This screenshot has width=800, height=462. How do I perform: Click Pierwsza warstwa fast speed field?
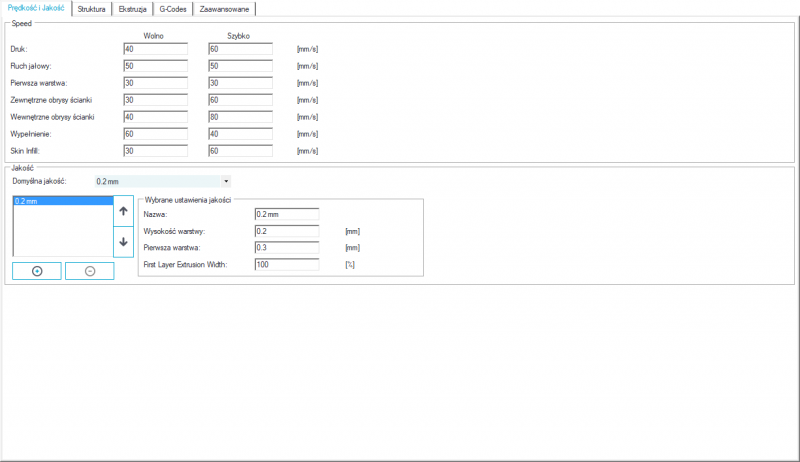[x=240, y=82]
